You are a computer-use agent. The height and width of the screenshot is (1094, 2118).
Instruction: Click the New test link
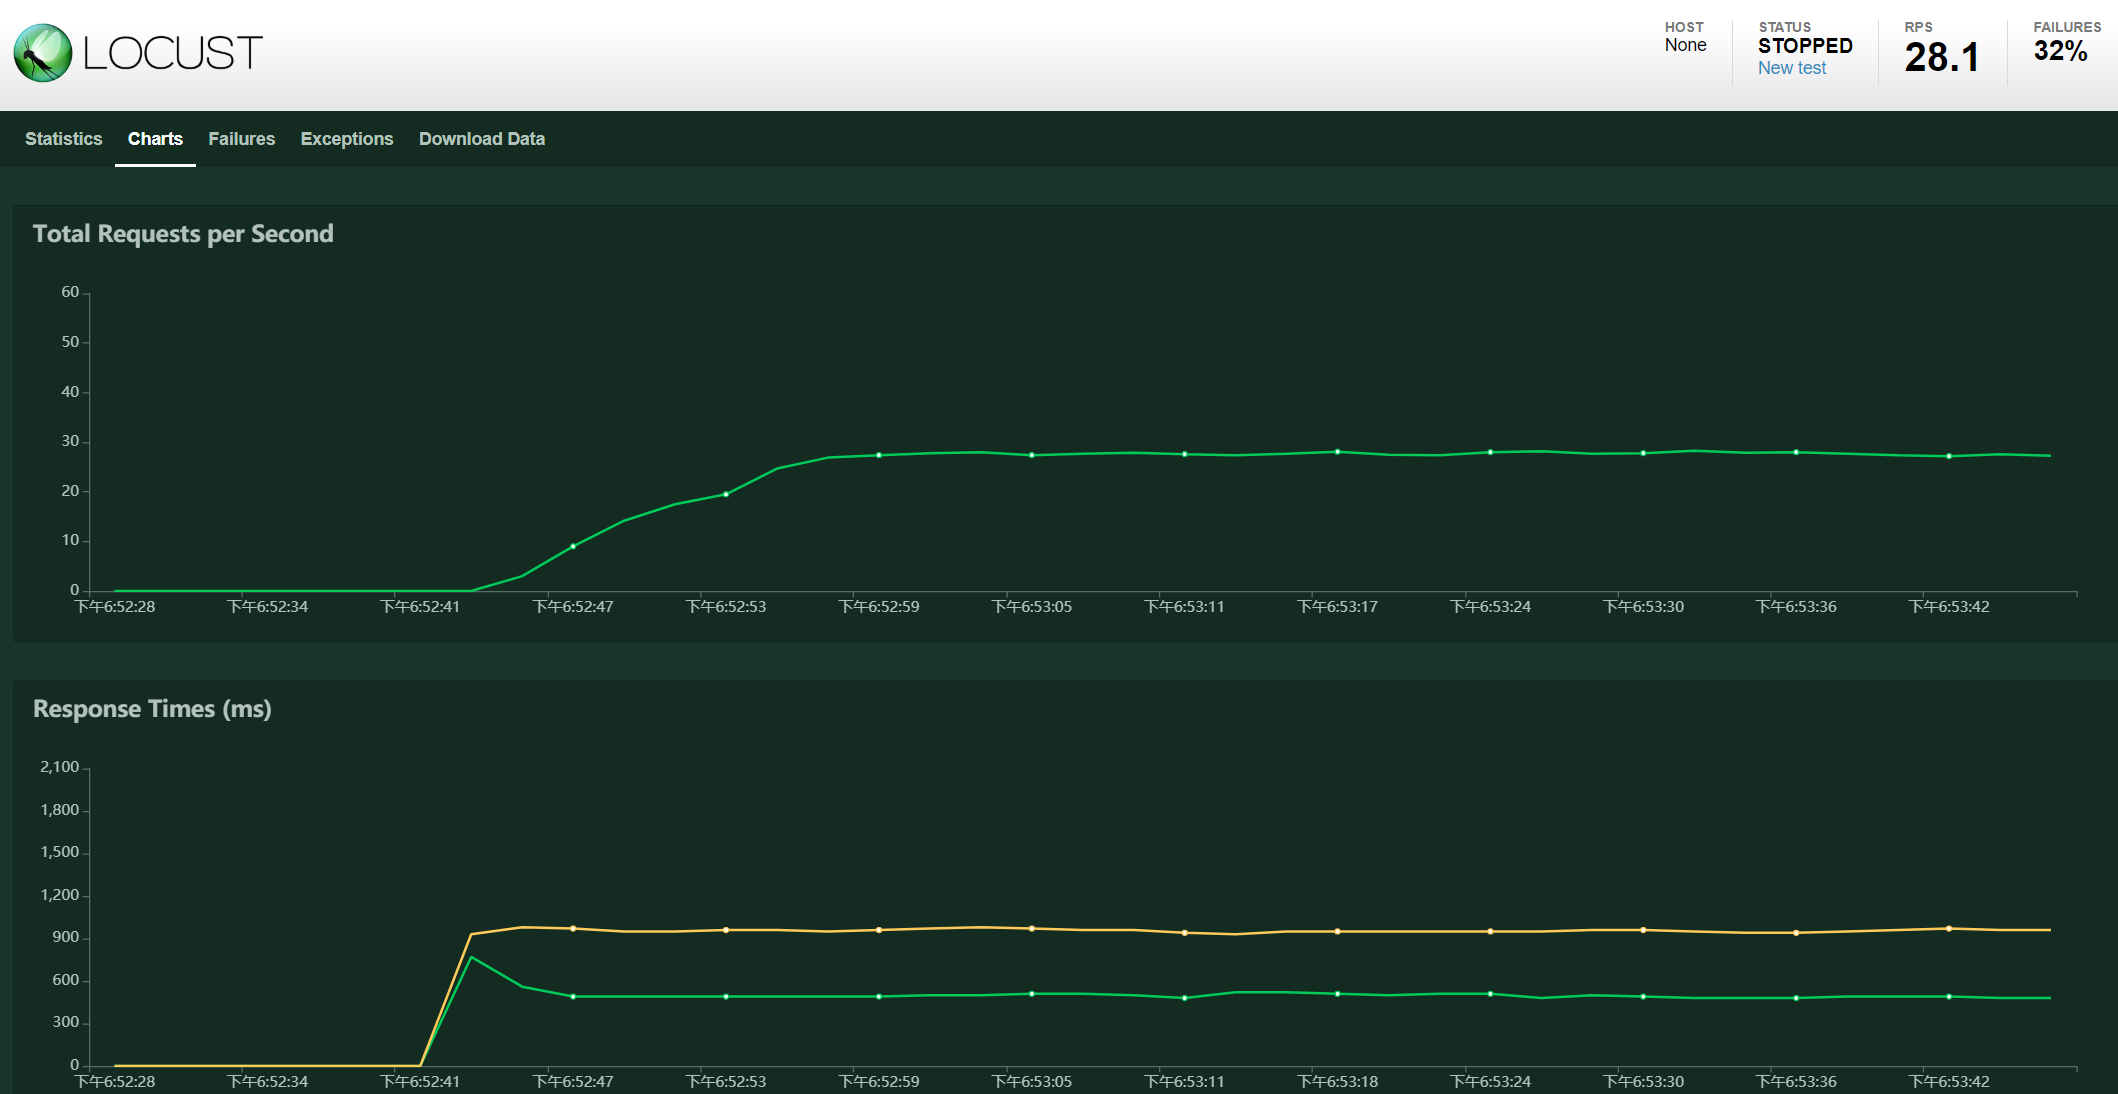1791,68
